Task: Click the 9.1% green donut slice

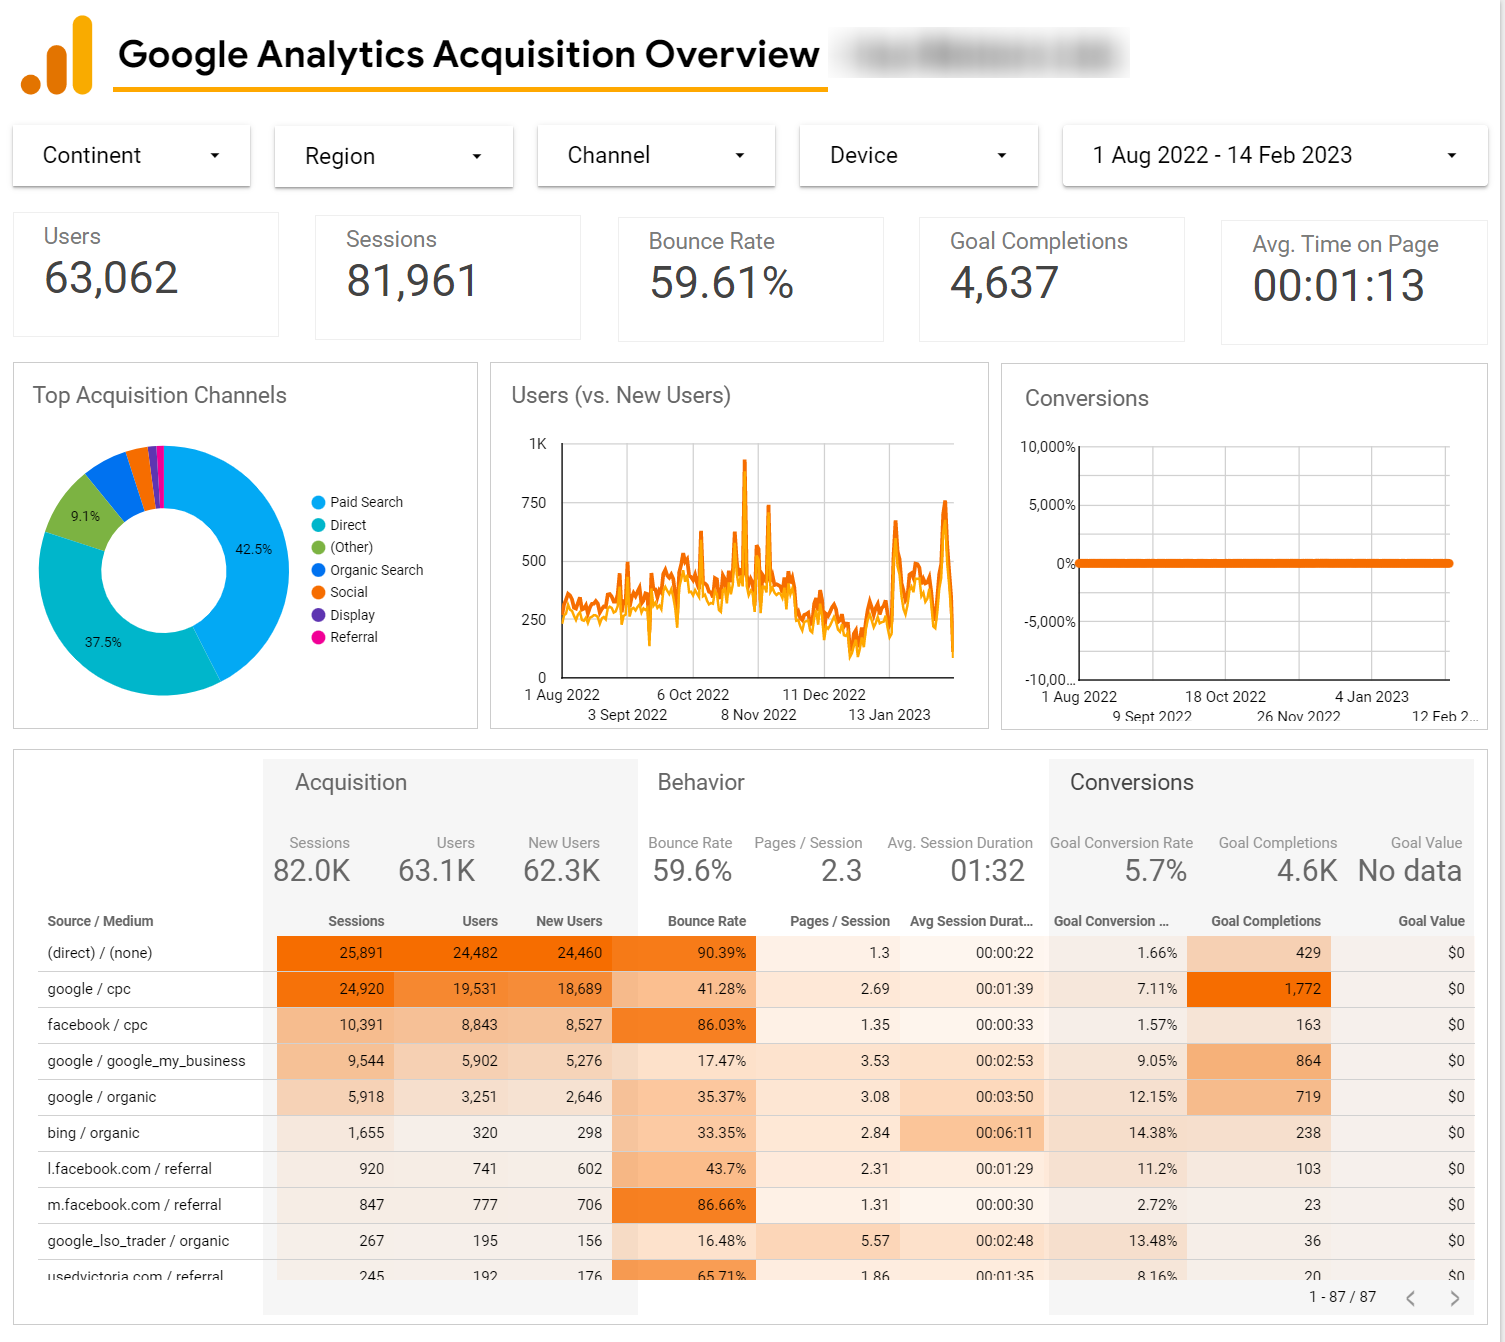Action: (85, 516)
